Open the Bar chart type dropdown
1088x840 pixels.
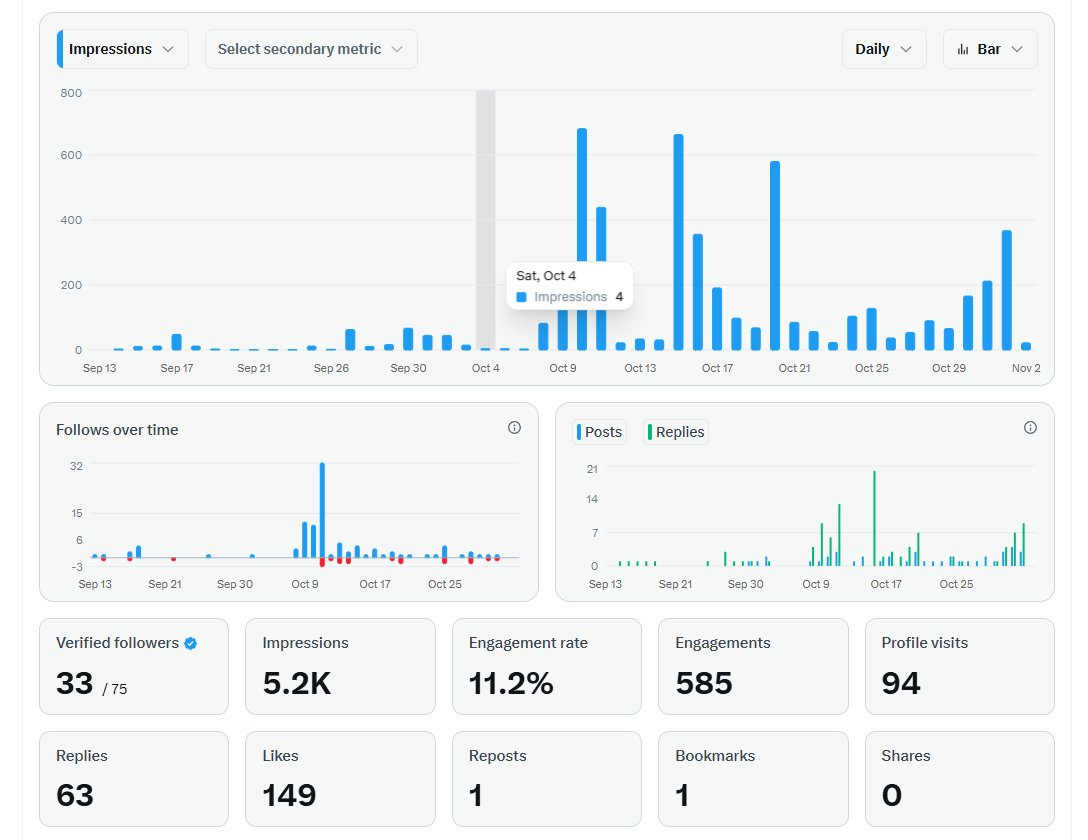click(x=990, y=49)
